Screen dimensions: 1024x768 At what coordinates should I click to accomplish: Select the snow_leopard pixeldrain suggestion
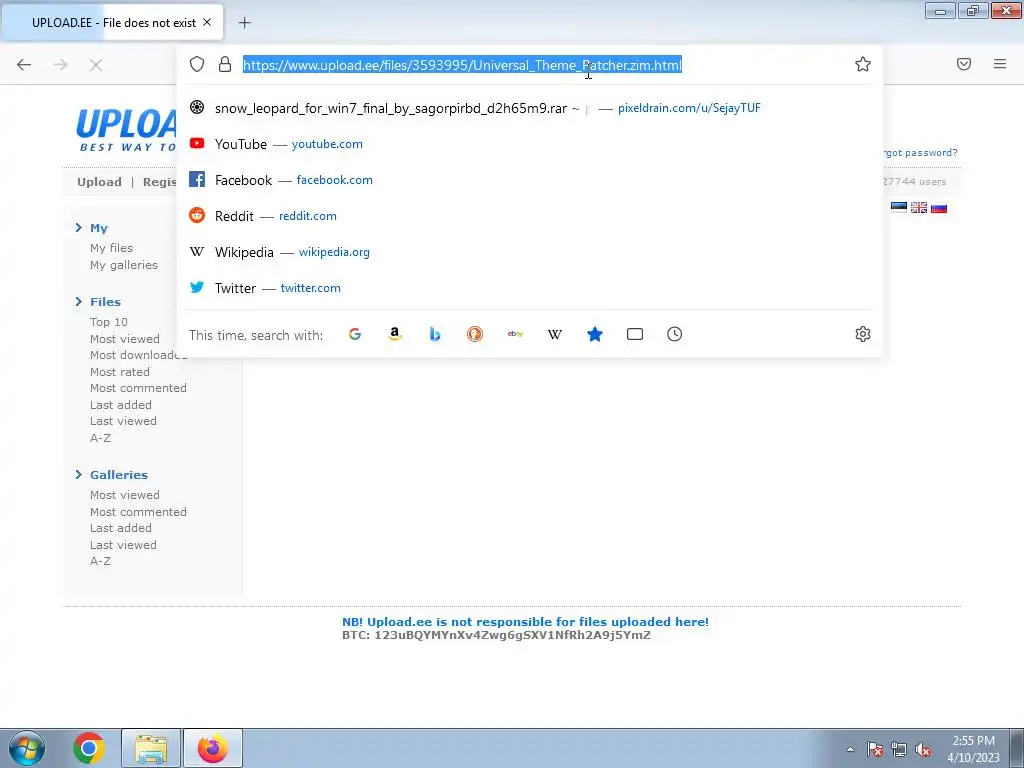pos(530,108)
